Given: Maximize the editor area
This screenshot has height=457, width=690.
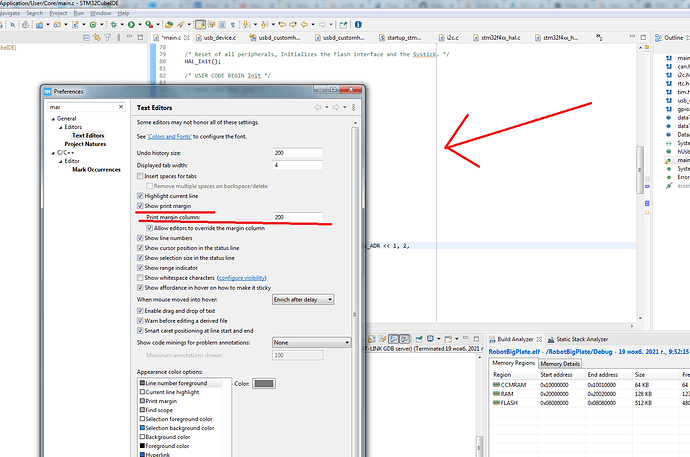Looking at the screenshot, I should [x=643, y=37].
